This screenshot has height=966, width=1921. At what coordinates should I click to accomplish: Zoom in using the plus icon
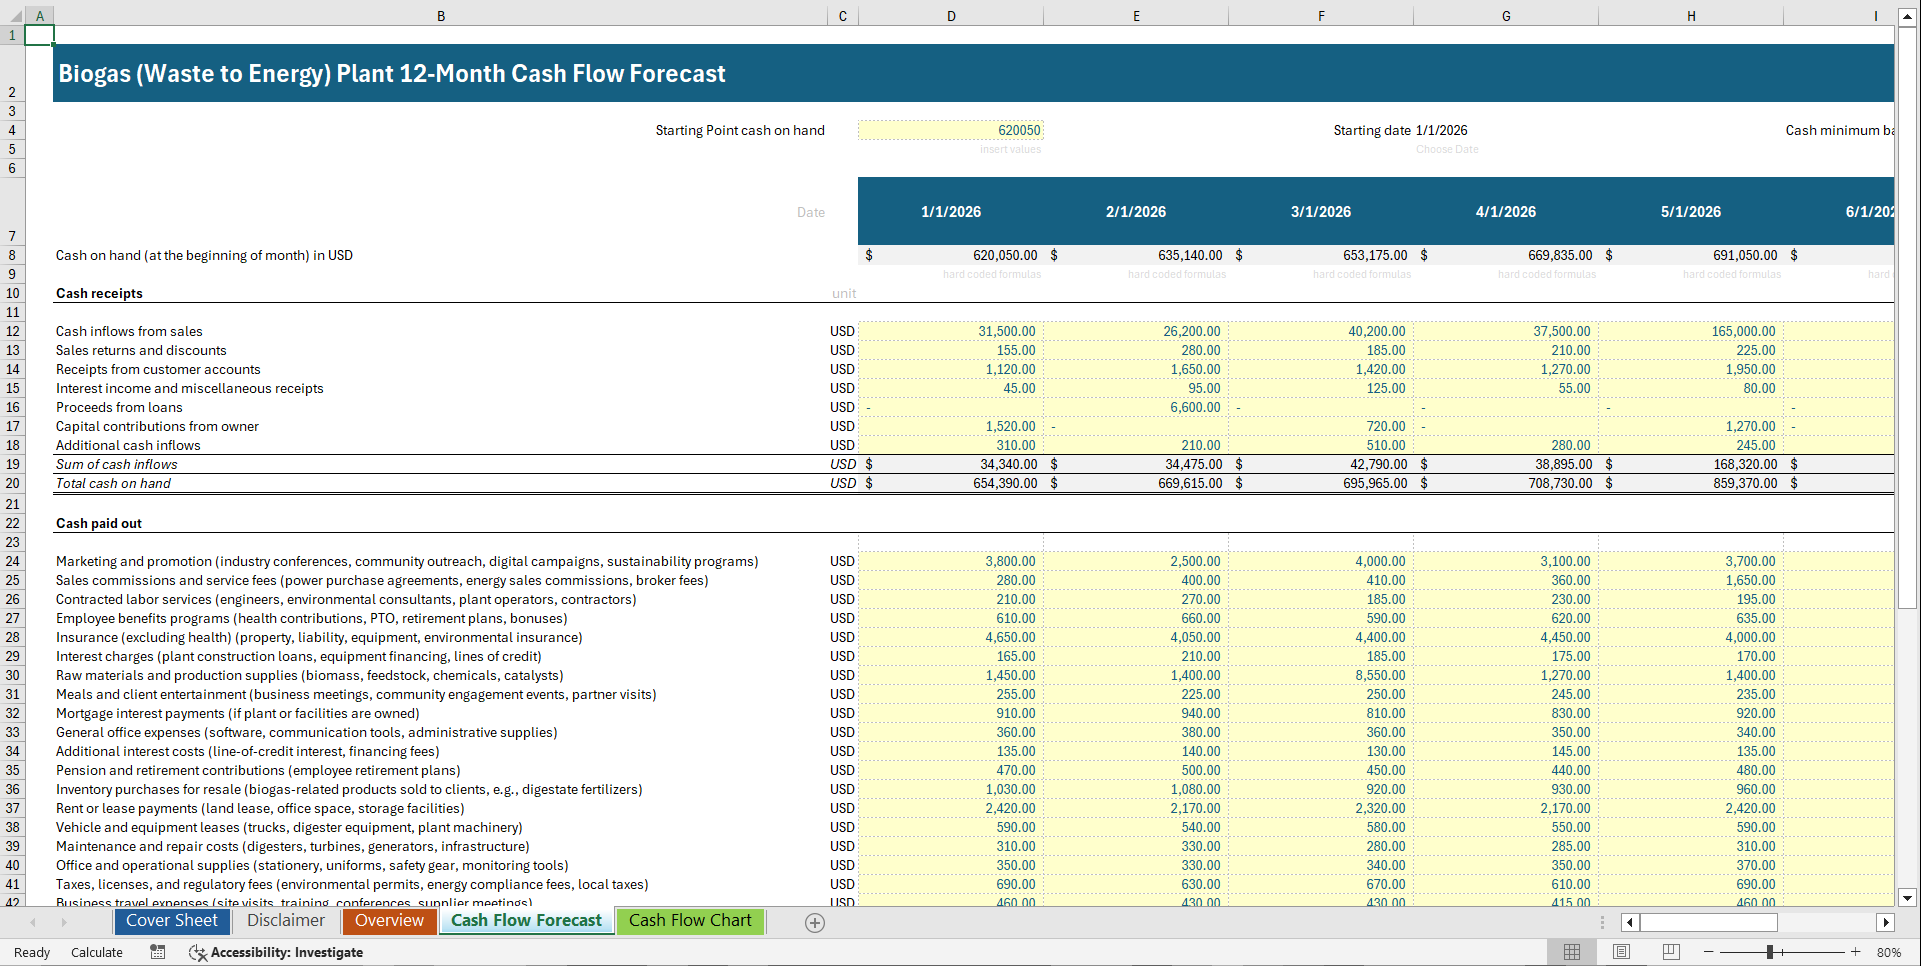tap(1856, 952)
